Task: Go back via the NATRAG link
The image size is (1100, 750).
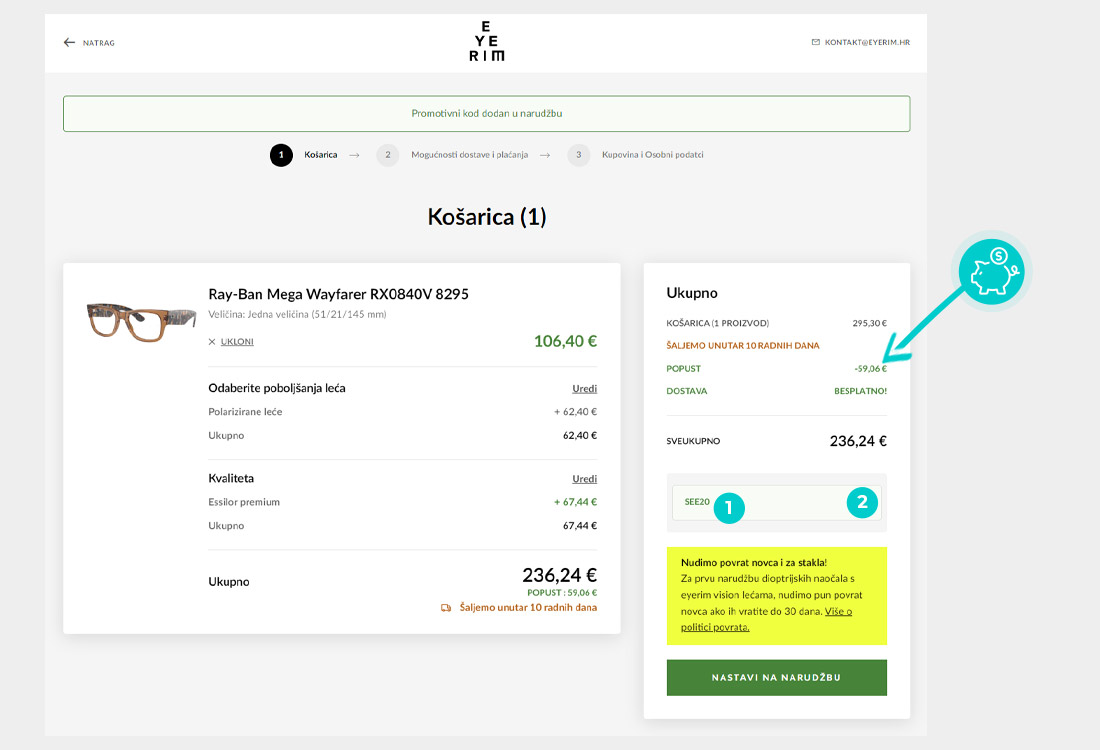Action: point(98,43)
